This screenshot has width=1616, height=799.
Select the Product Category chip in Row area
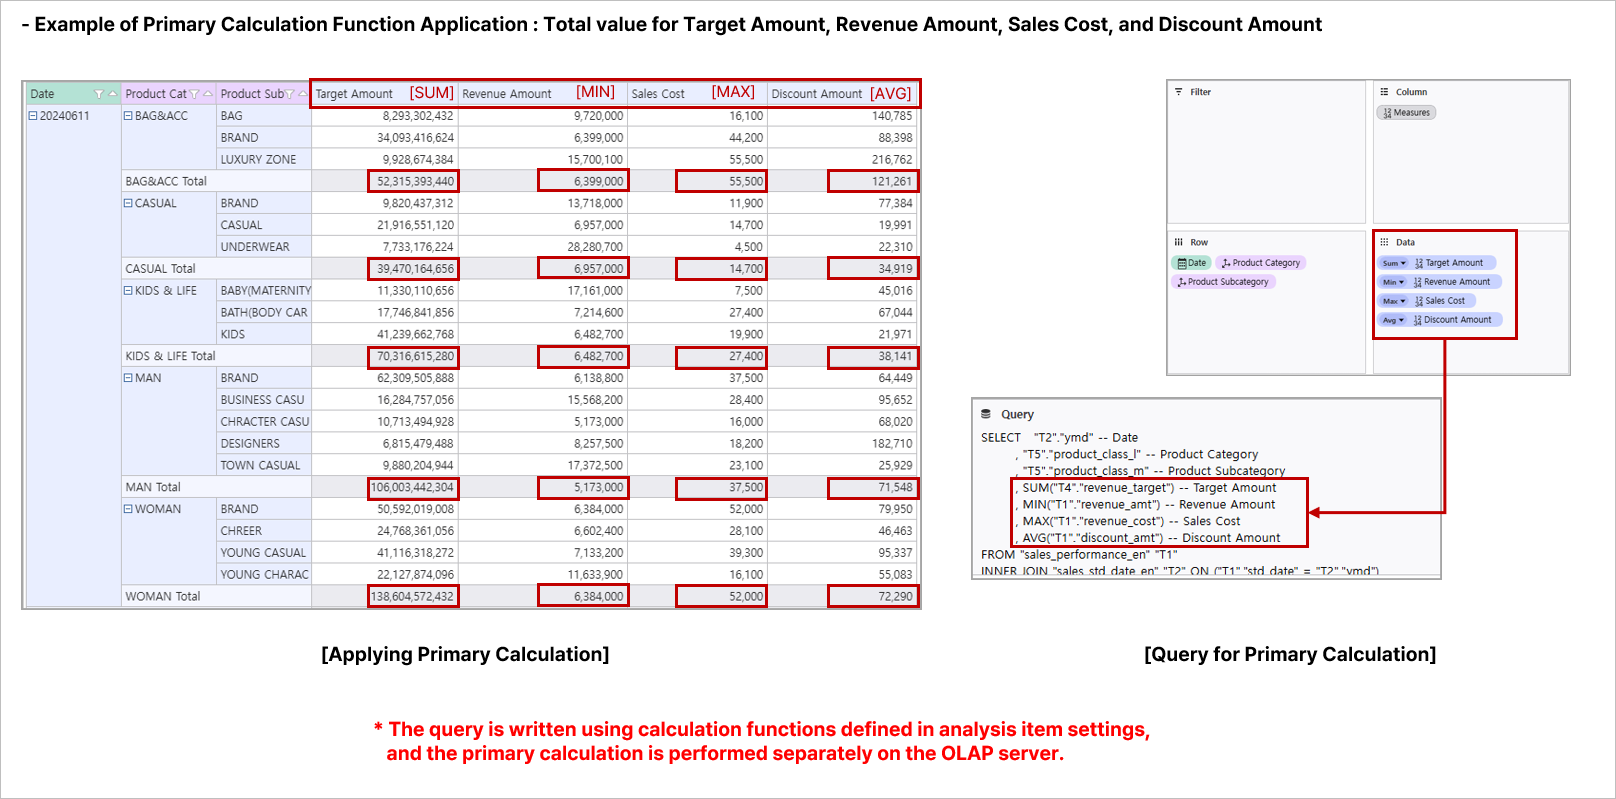click(1260, 263)
